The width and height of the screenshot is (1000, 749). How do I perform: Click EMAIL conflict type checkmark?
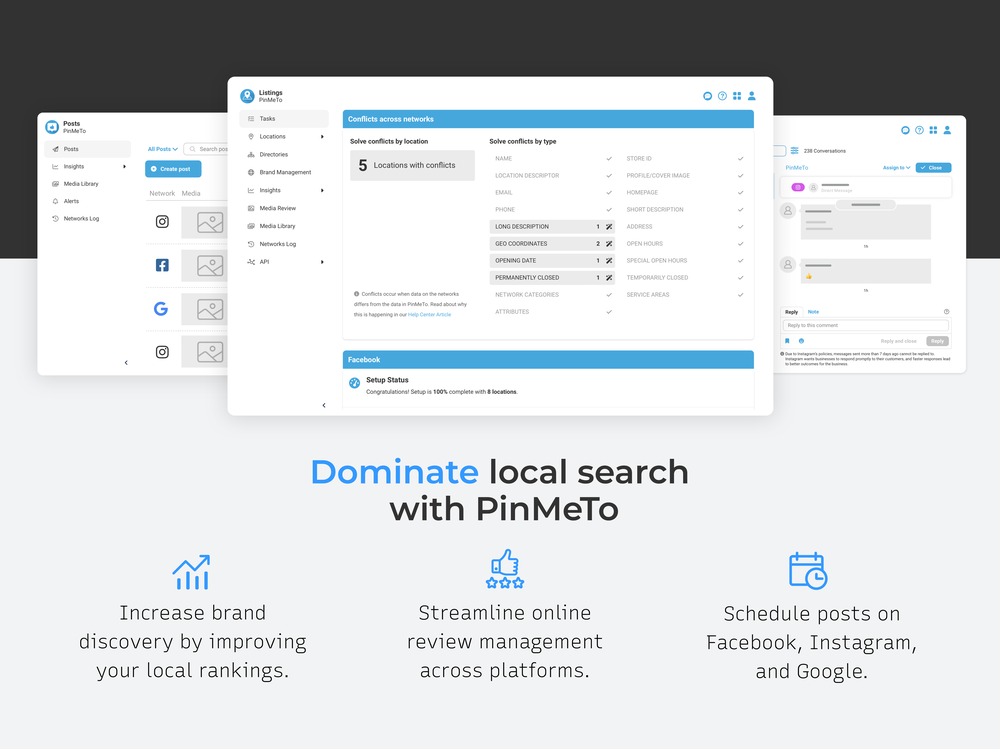(x=609, y=193)
